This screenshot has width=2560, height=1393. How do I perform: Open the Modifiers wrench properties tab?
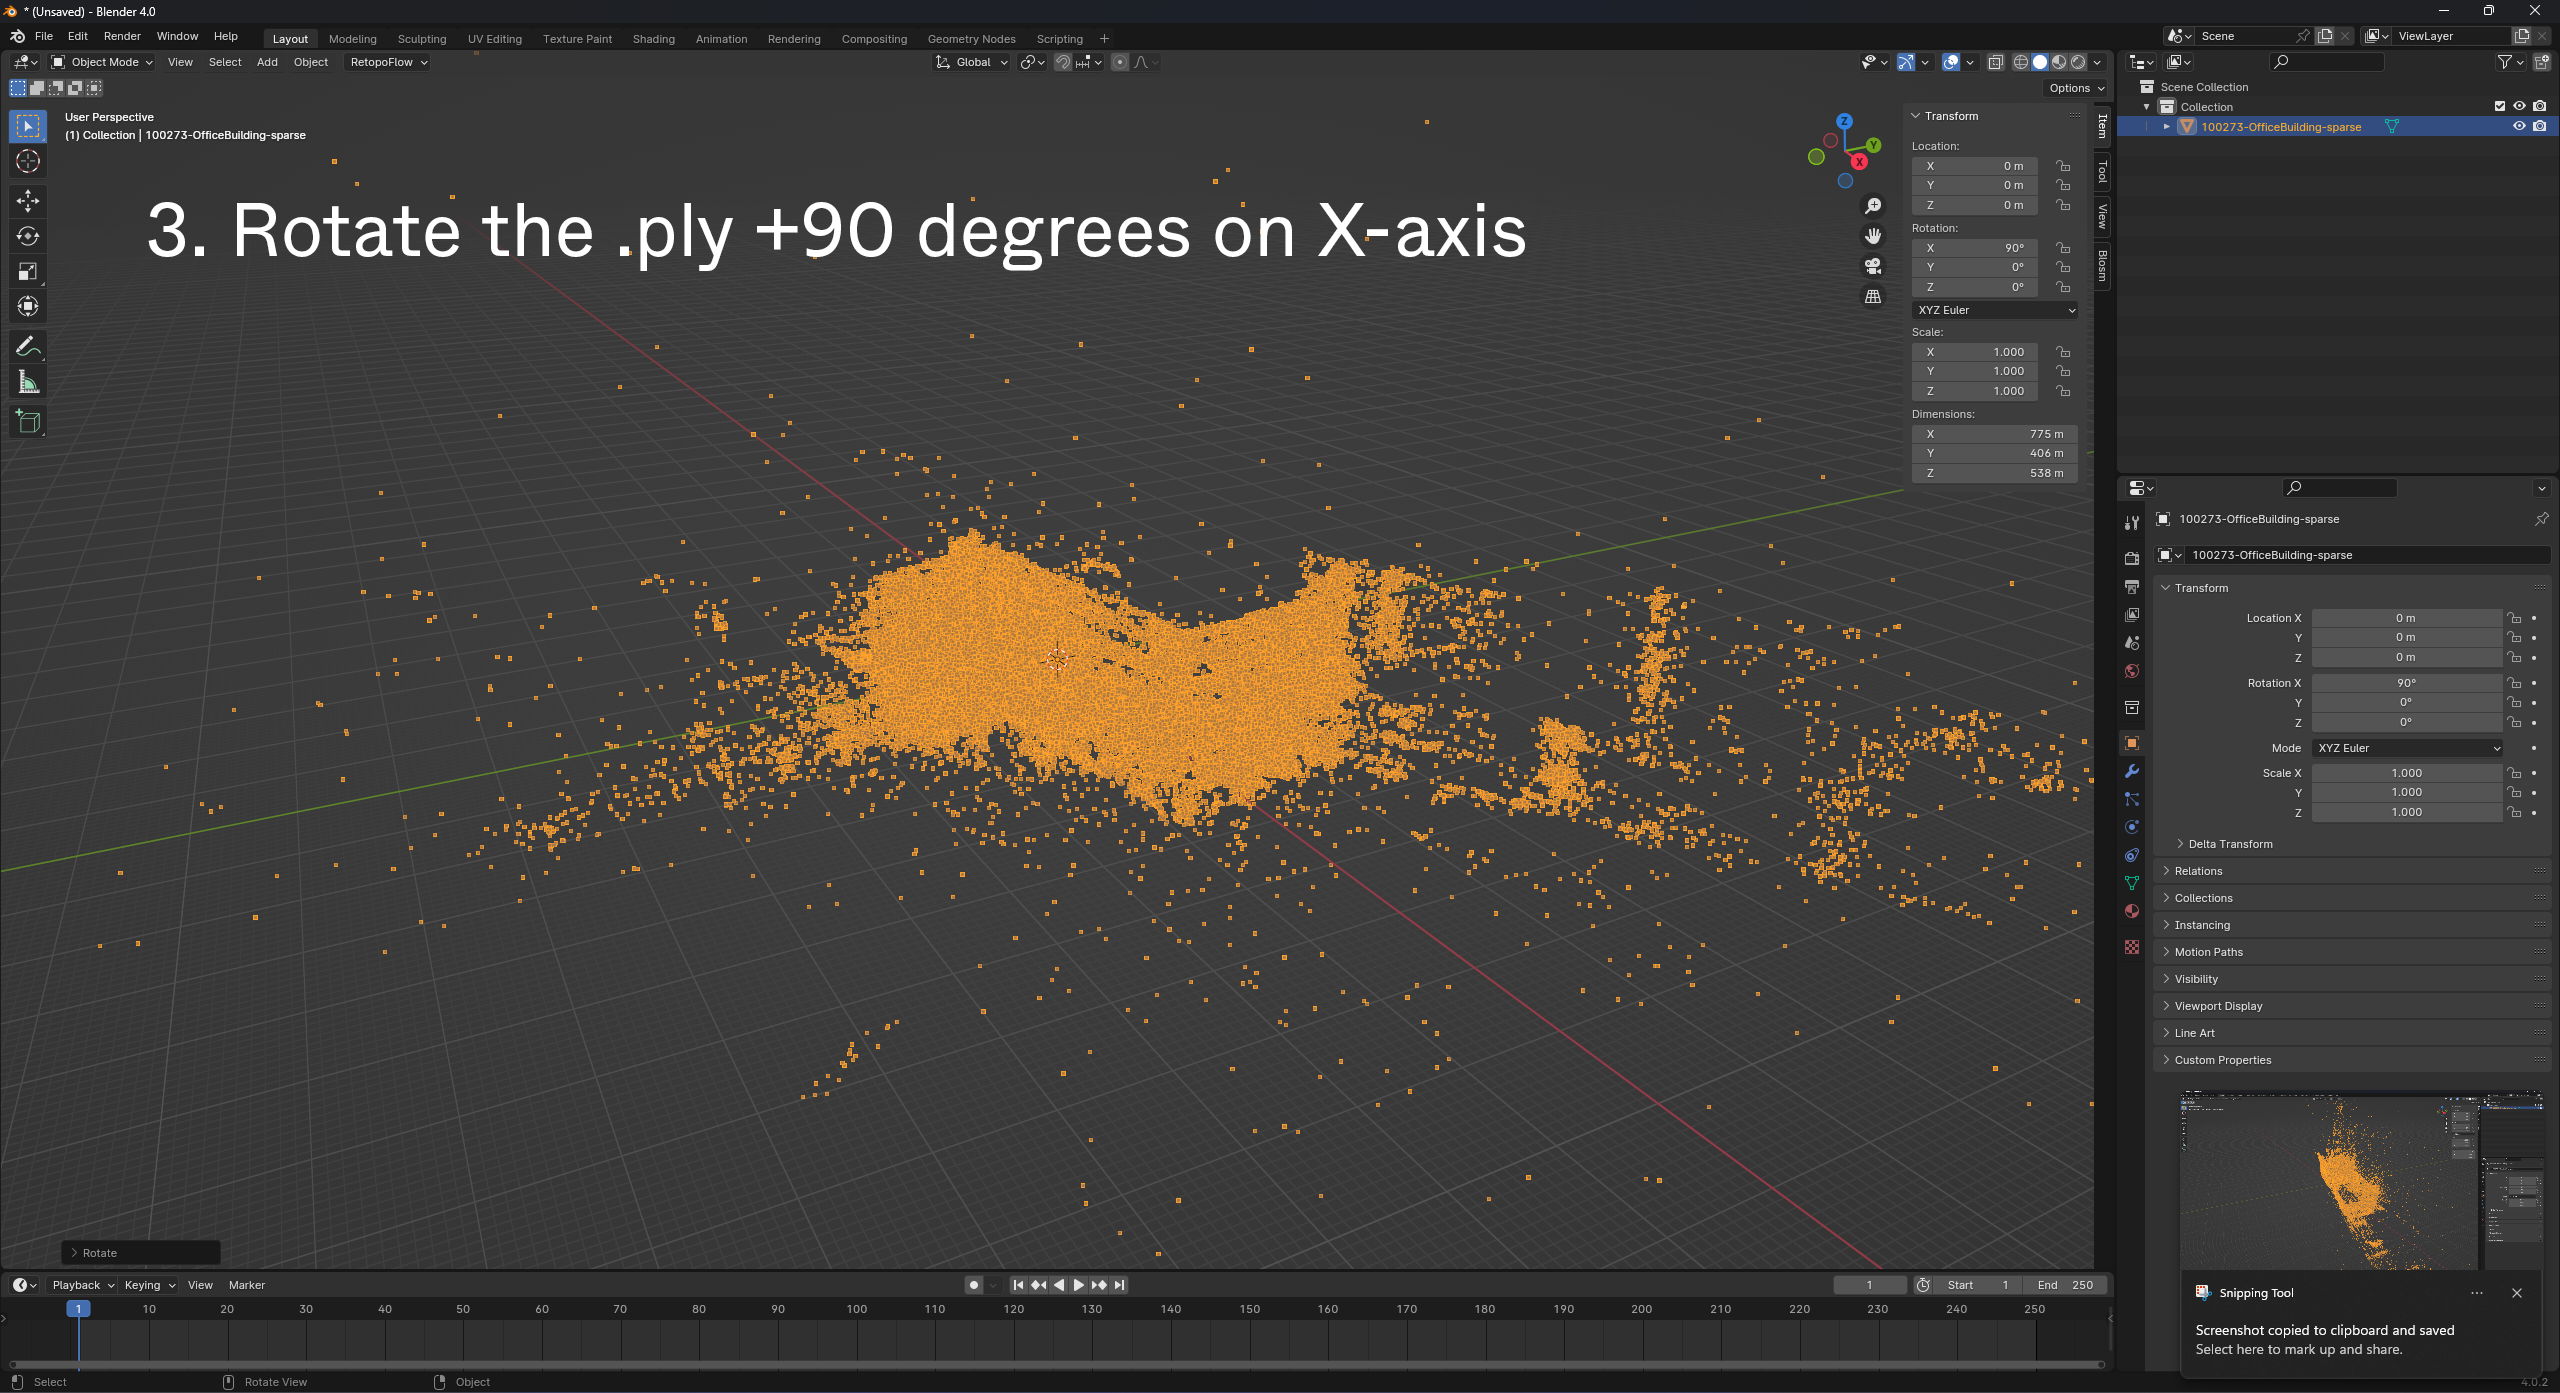click(2132, 771)
